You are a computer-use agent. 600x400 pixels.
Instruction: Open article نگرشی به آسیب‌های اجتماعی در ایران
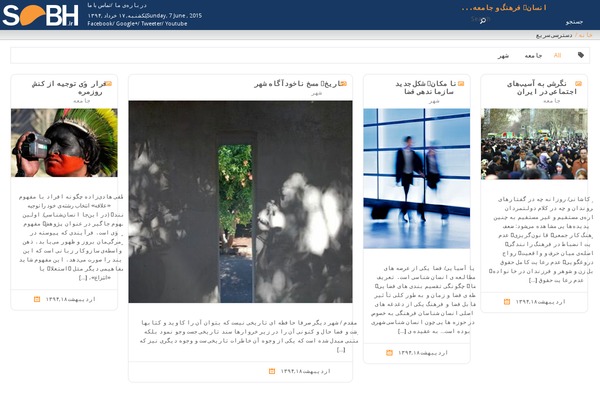[541, 88]
